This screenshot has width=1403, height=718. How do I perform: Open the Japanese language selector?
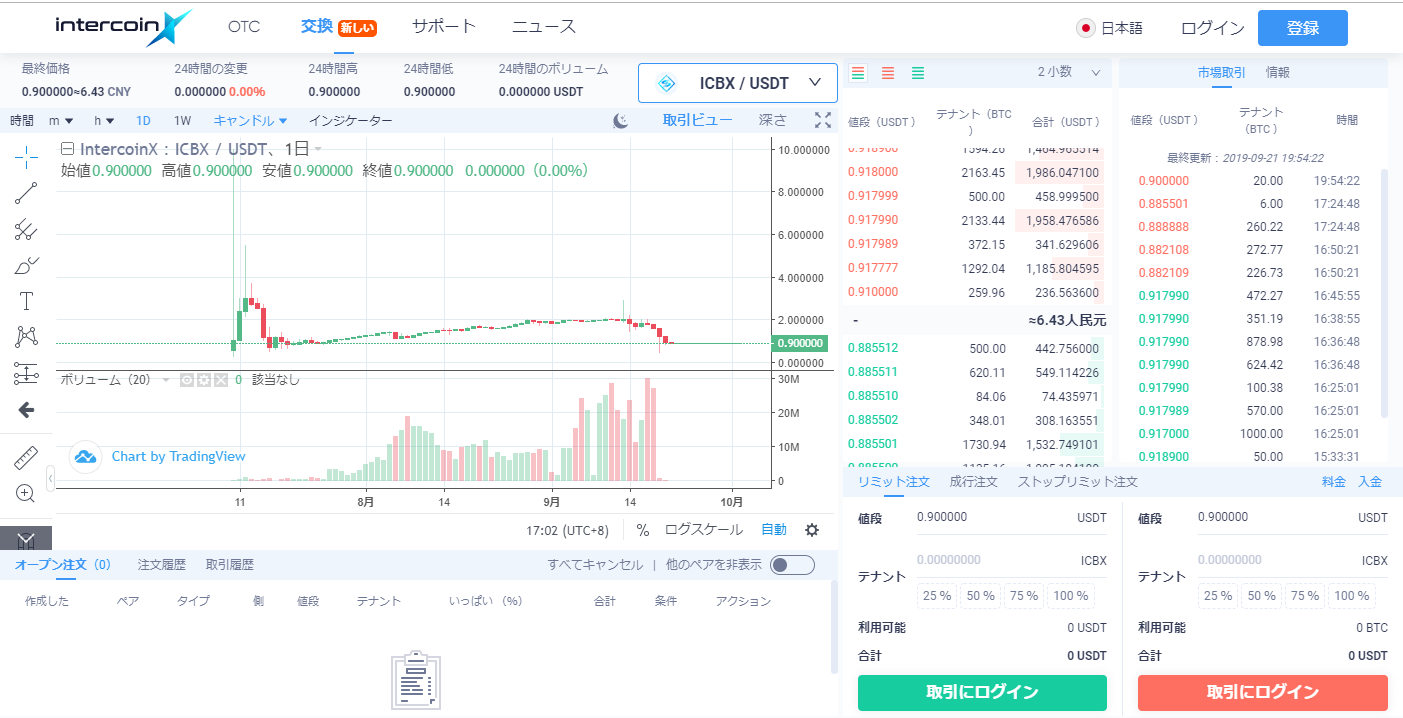pos(1109,28)
